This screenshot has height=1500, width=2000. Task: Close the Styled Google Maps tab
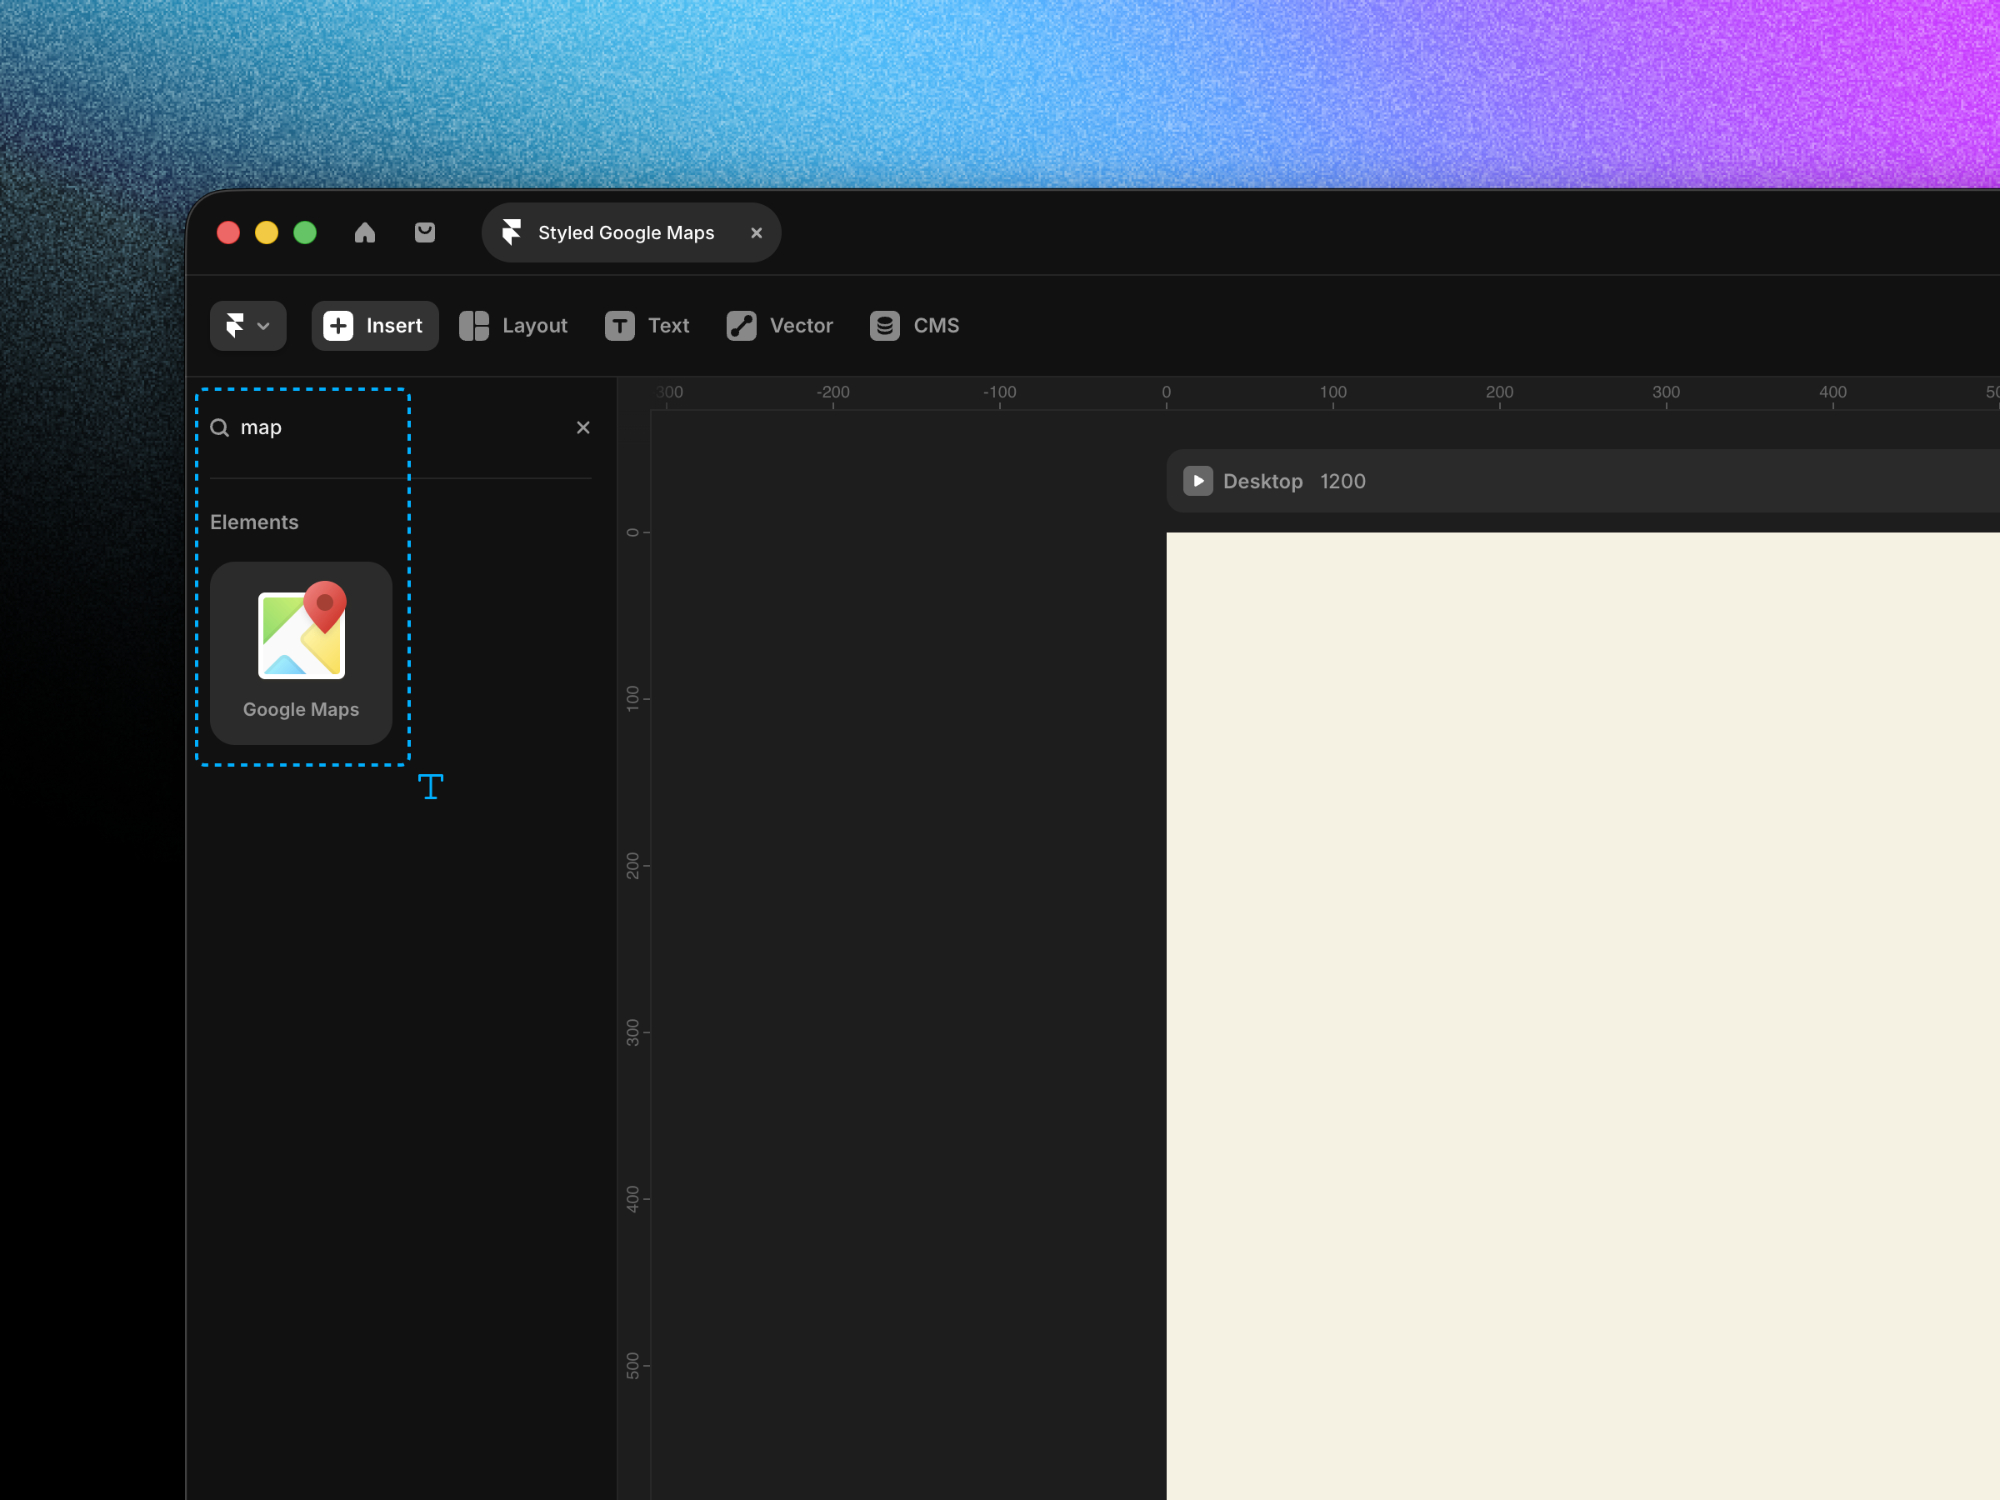757,232
